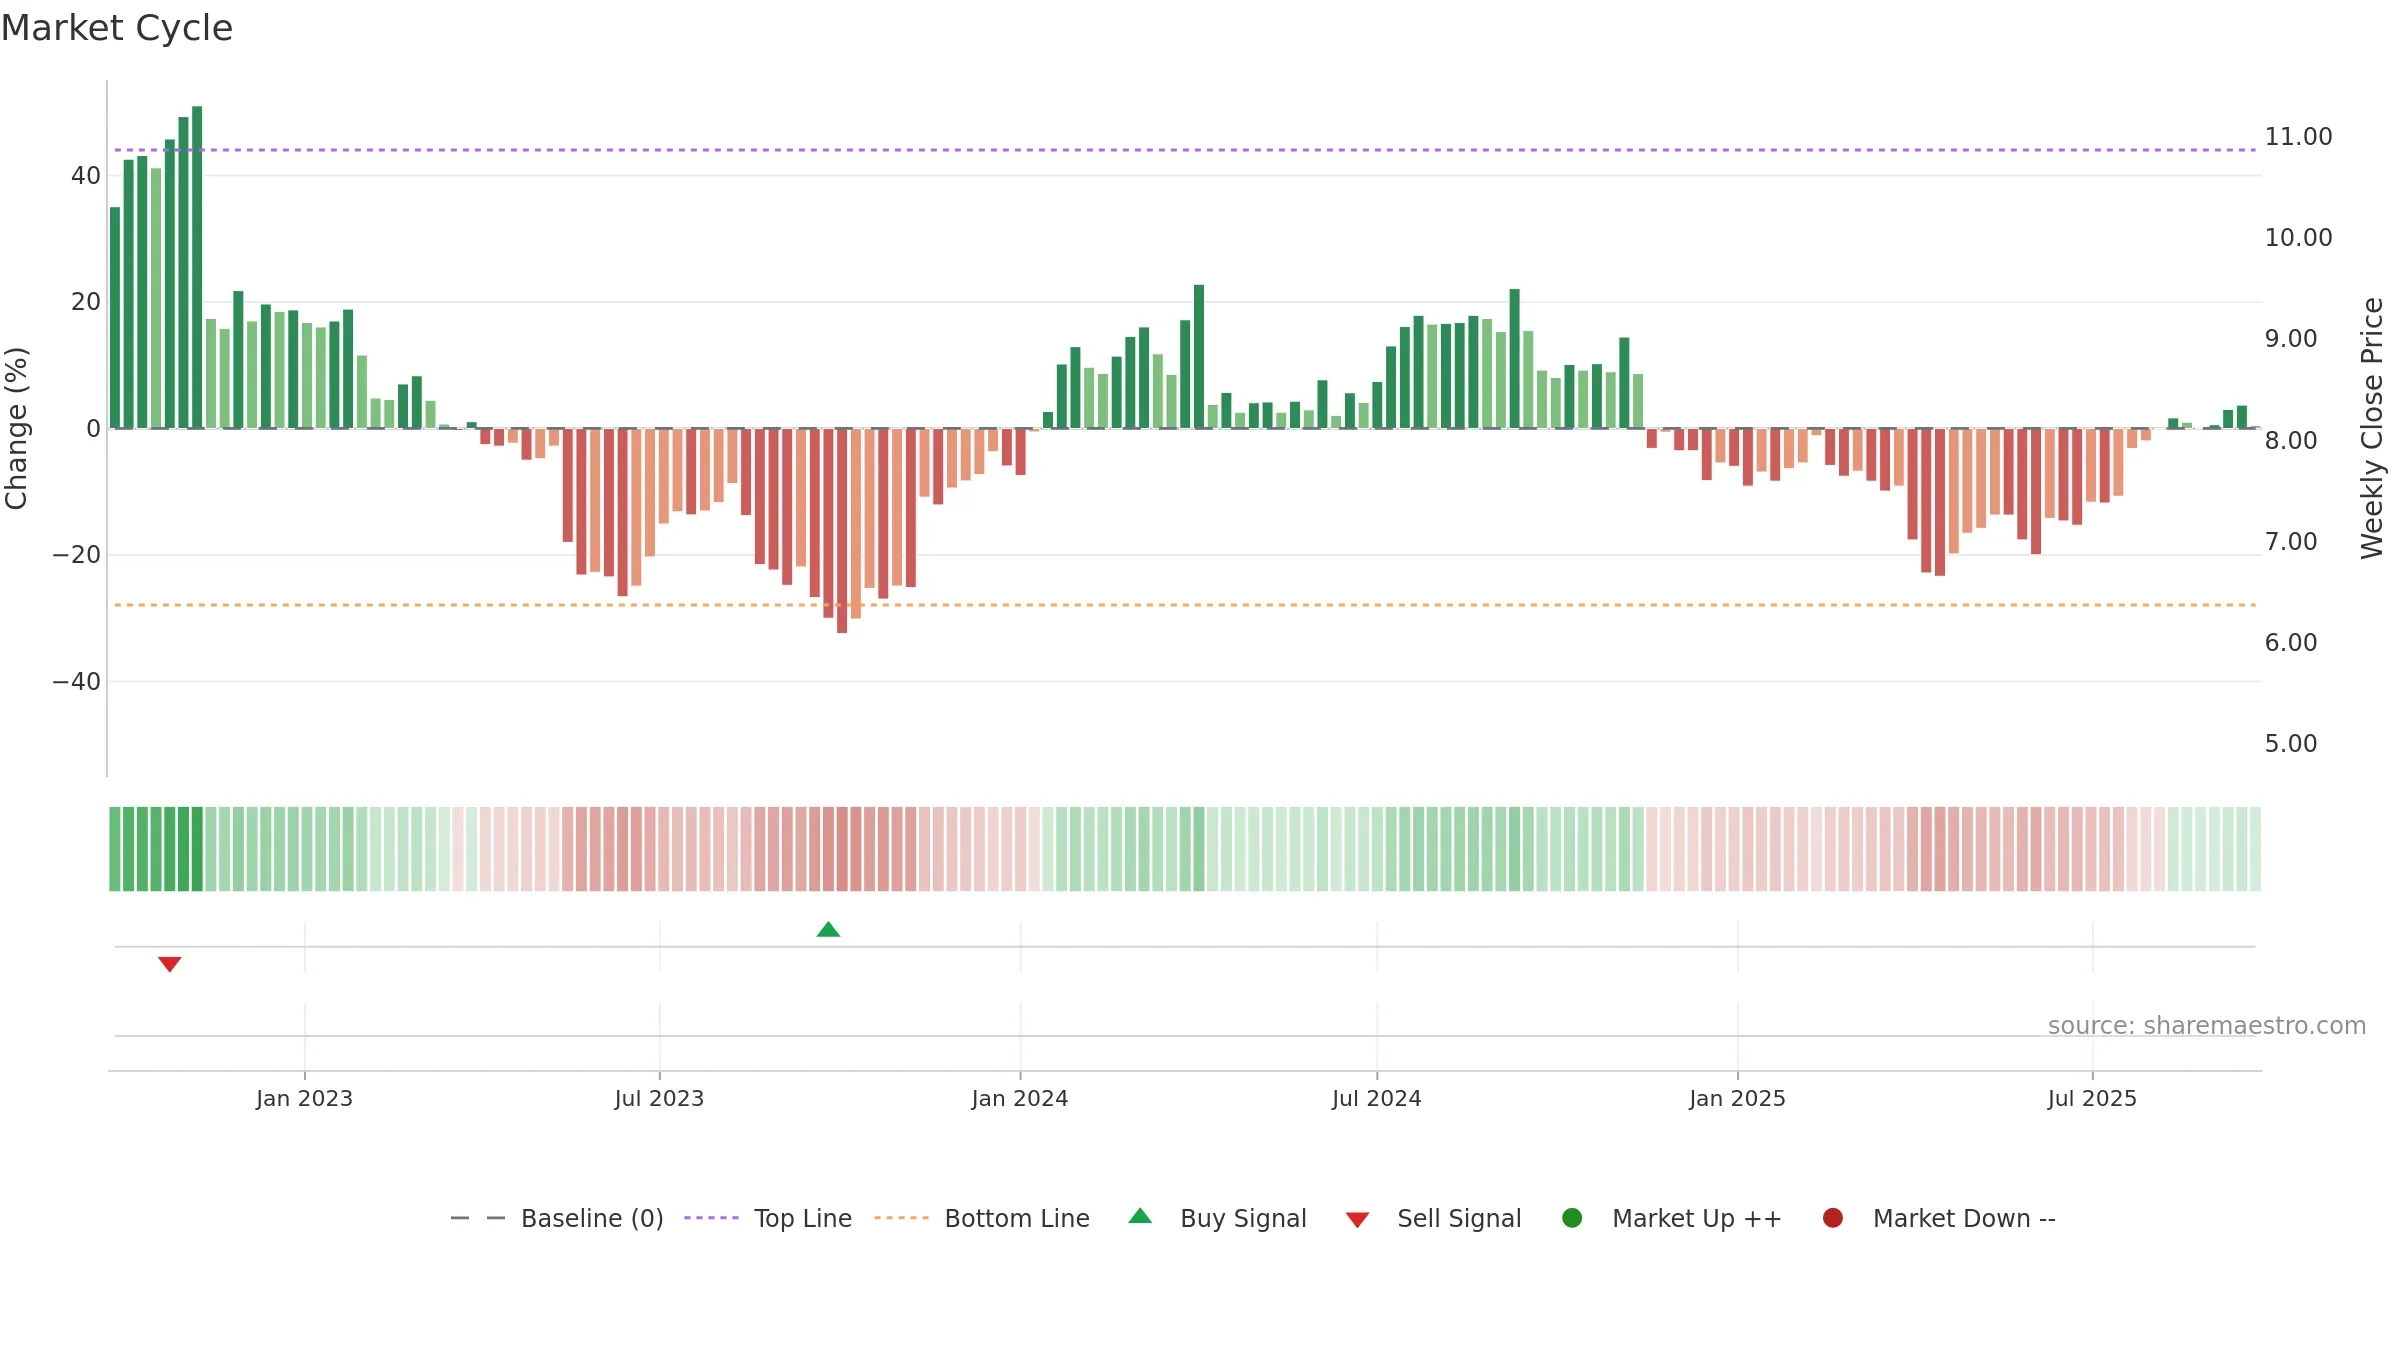Click the green Buy Signal triangle marker on chart
This screenshot has height=1350, width=2400.
[x=828, y=929]
